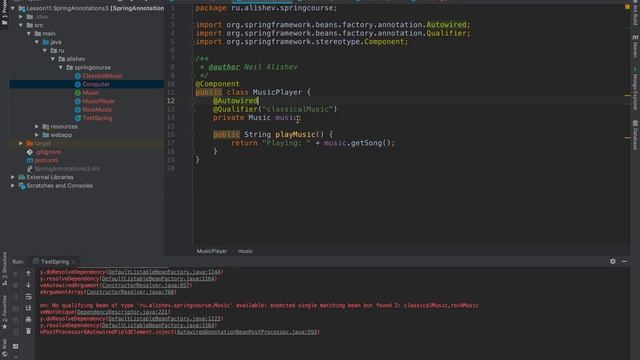Click the playMusic method name
Viewport: 640px width, 360px height.
(295, 134)
